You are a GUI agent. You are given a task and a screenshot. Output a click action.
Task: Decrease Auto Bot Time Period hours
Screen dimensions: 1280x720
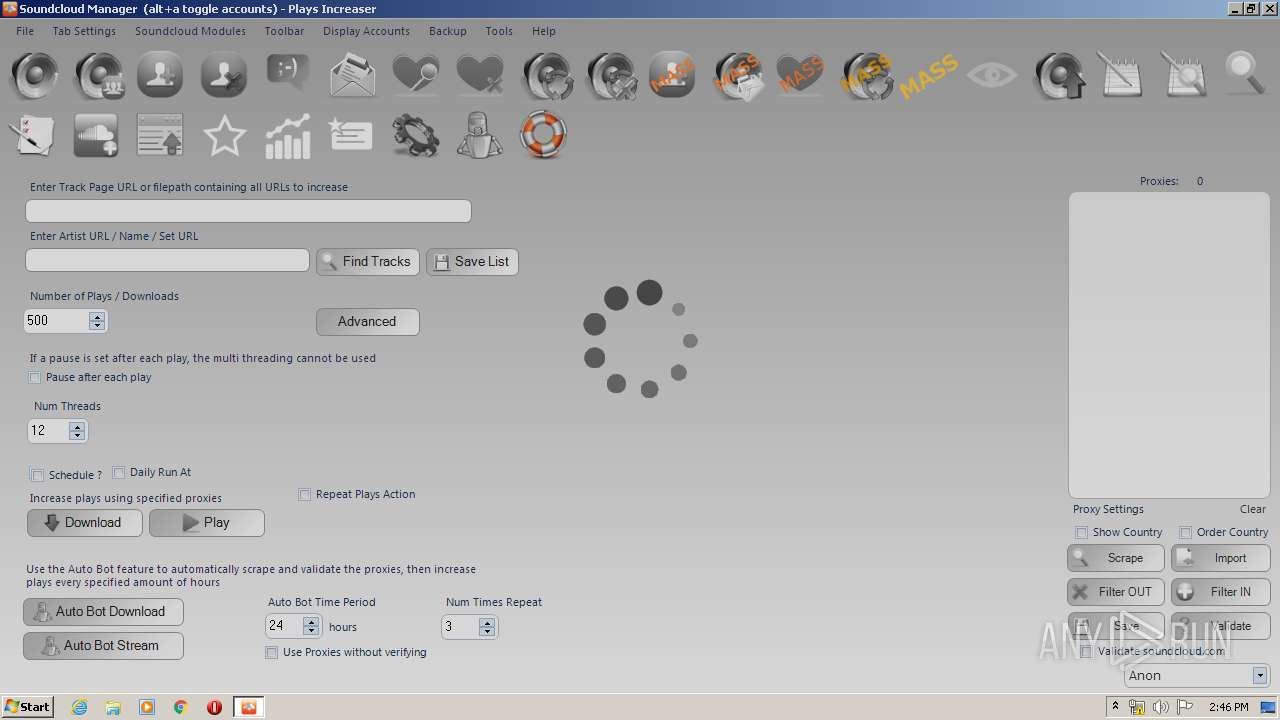point(311,631)
